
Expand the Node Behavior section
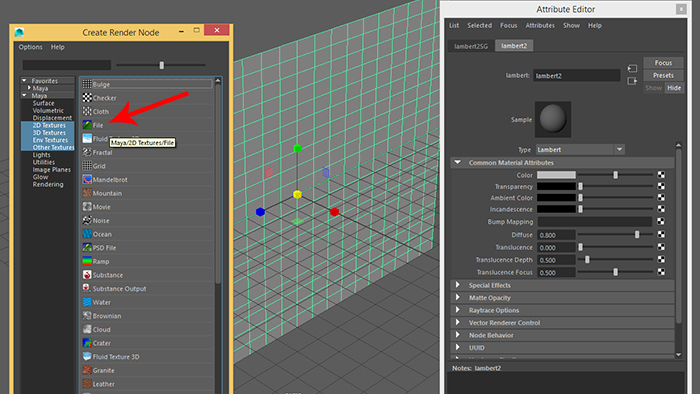(x=458, y=335)
